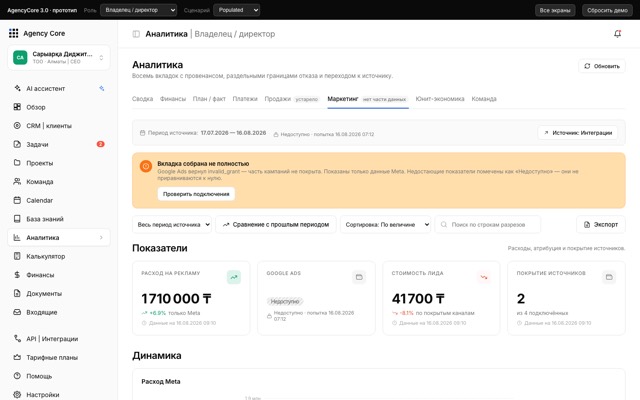Open the Сценарий dropdown Populated
The image size is (640, 400).
pyautogui.click(x=237, y=10)
